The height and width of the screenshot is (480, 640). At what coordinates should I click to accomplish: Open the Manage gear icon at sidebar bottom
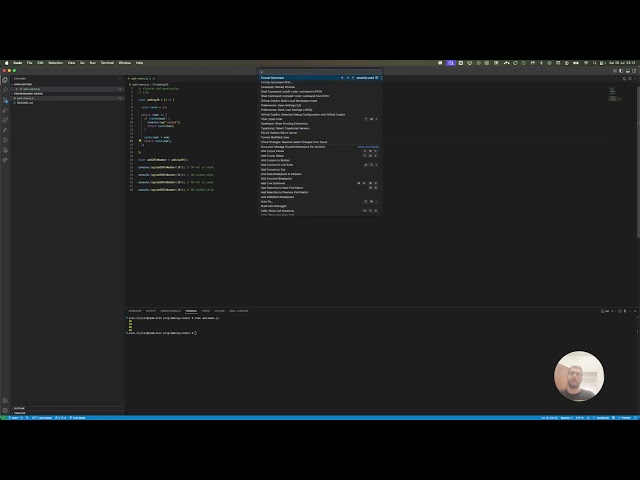coord(5,411)
